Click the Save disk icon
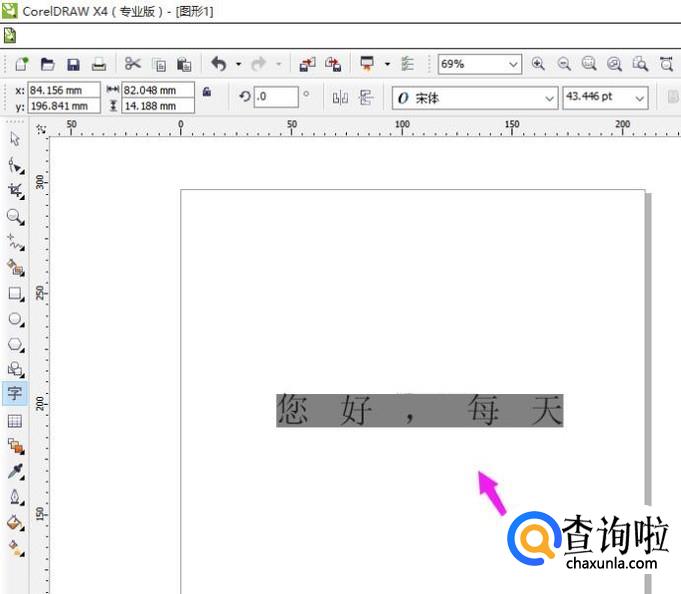This screenshot has width=681, height=594. pos(73,64)
